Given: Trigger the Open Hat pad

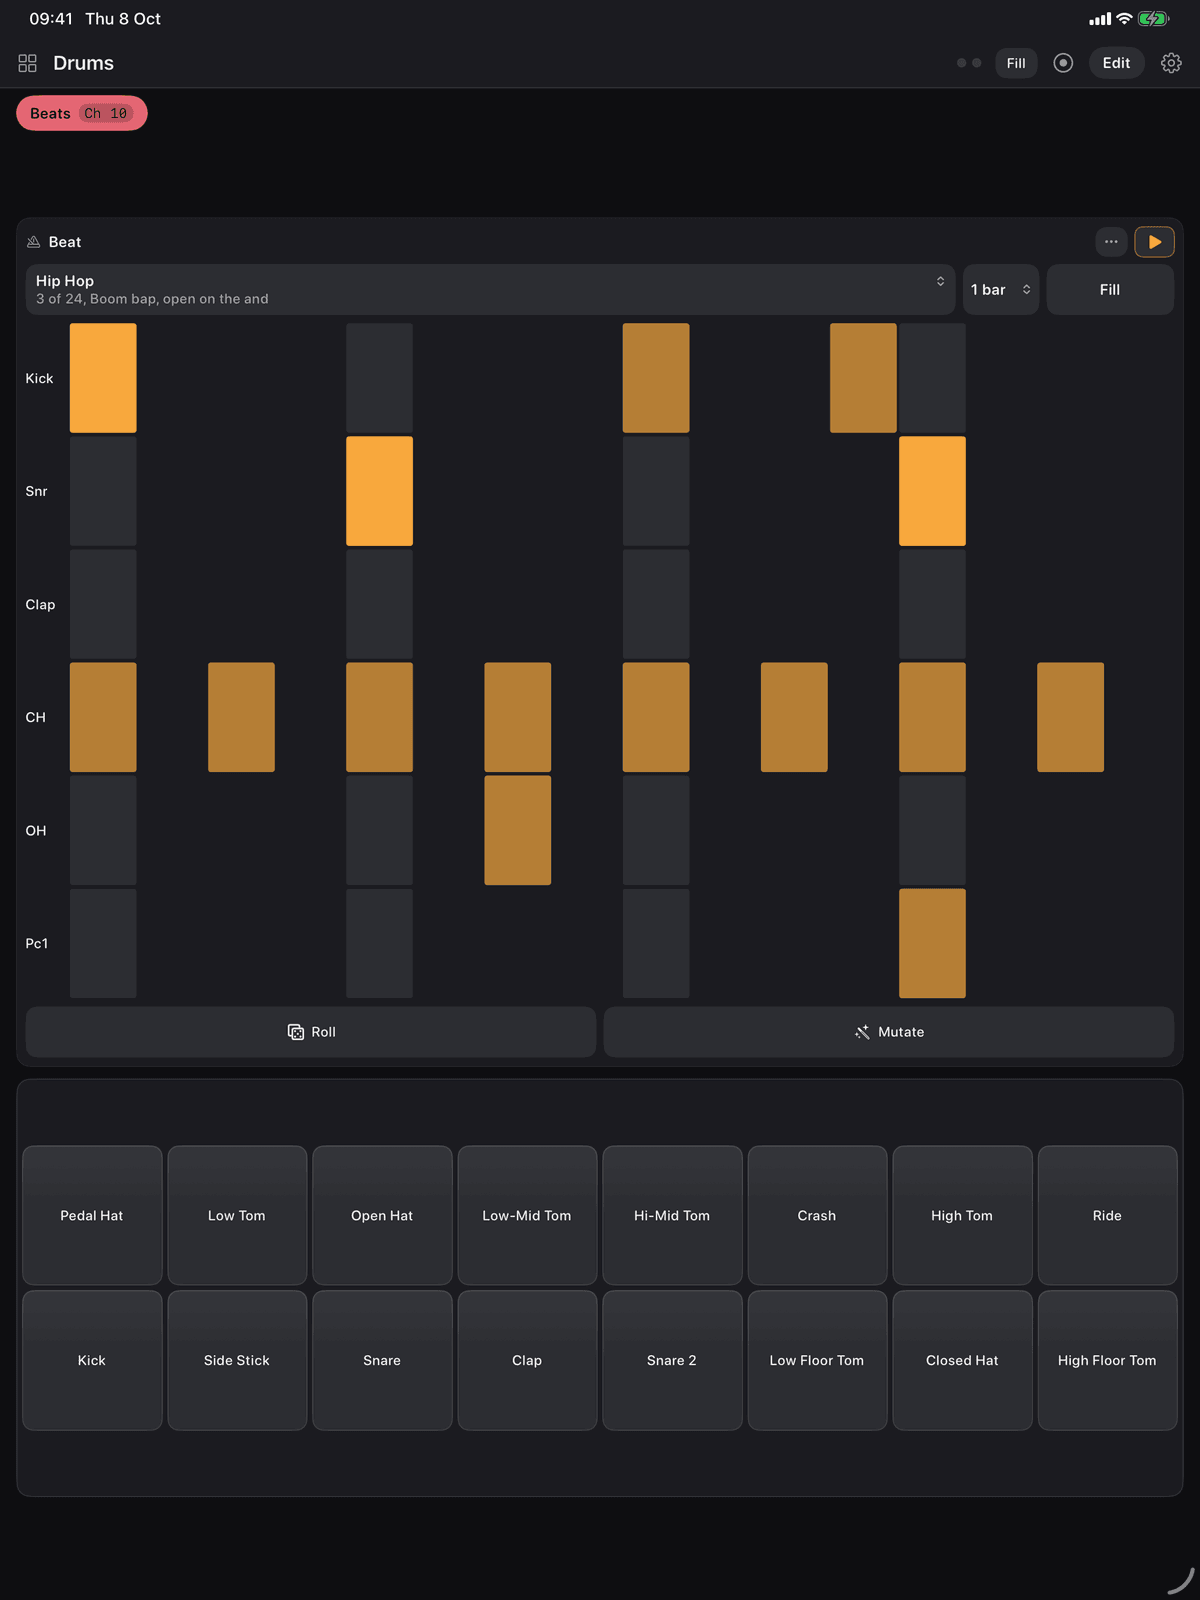Looking at the screenshot, I should pyautogui.click(x=382, y=1215).
